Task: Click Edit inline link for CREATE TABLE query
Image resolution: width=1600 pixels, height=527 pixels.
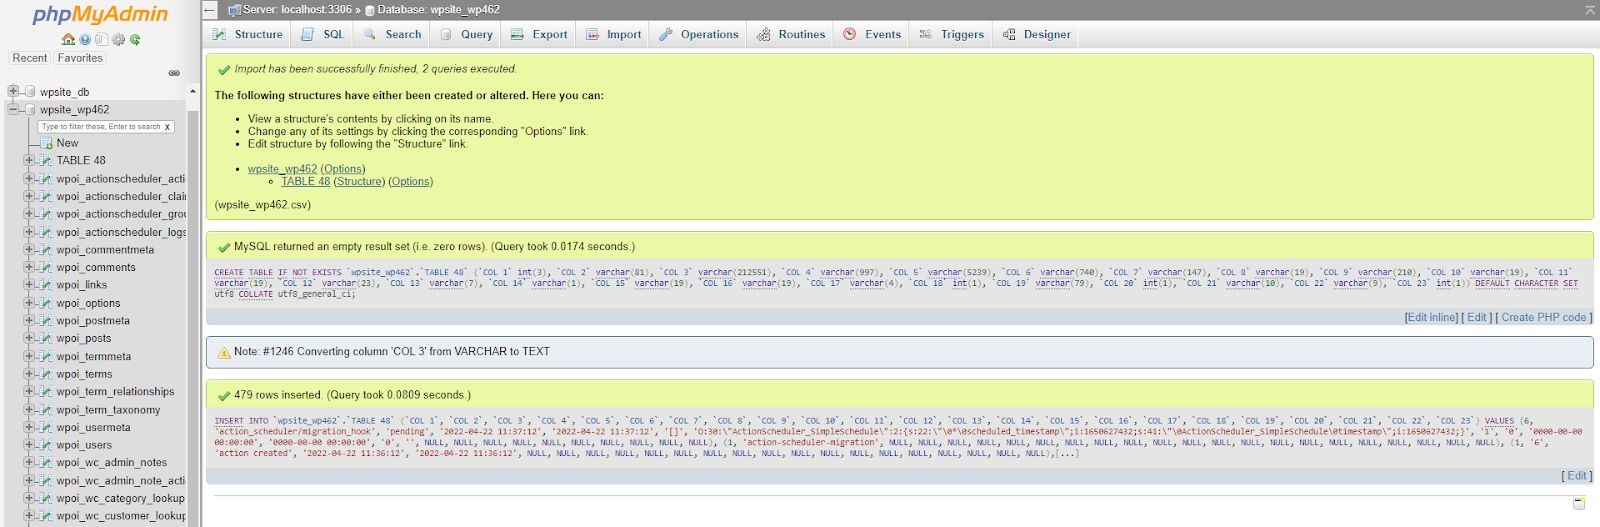Action: pos(1432,317)
